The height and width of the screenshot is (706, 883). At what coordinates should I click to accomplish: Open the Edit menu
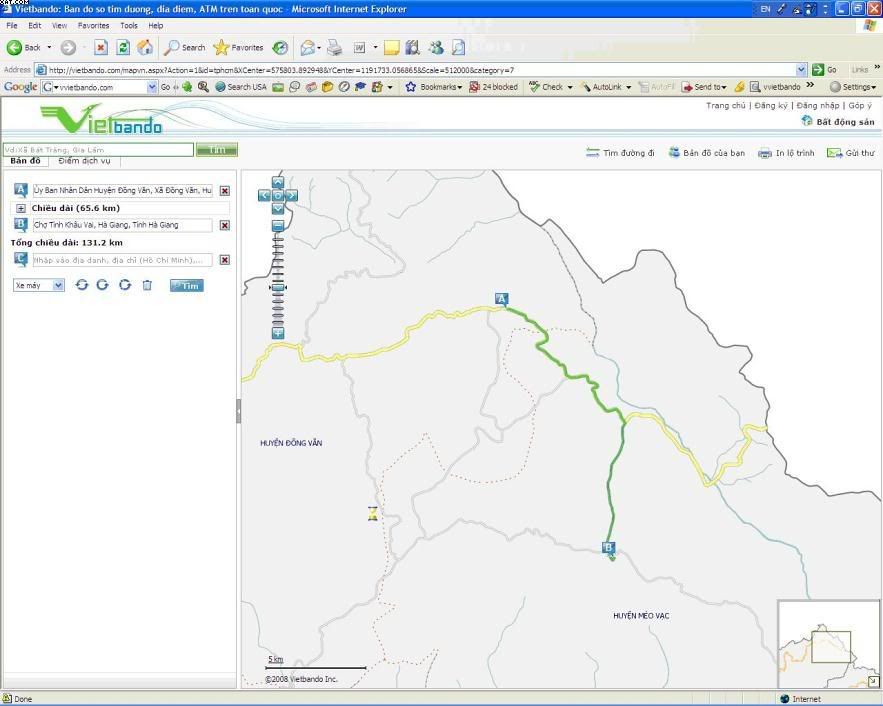(x=35, y=25)
